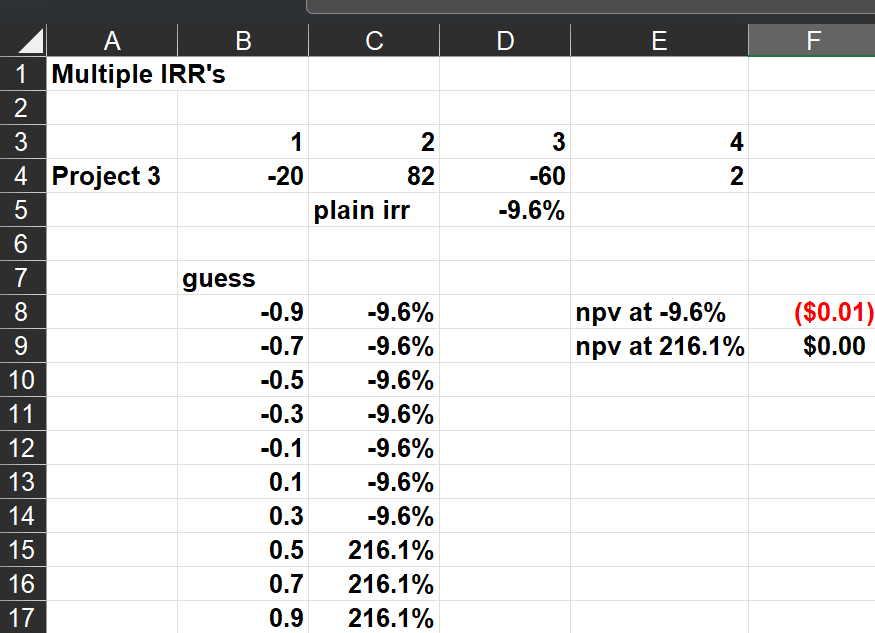875x633 pixels.
Task: Select column C header
Action: tap(374, 40)
